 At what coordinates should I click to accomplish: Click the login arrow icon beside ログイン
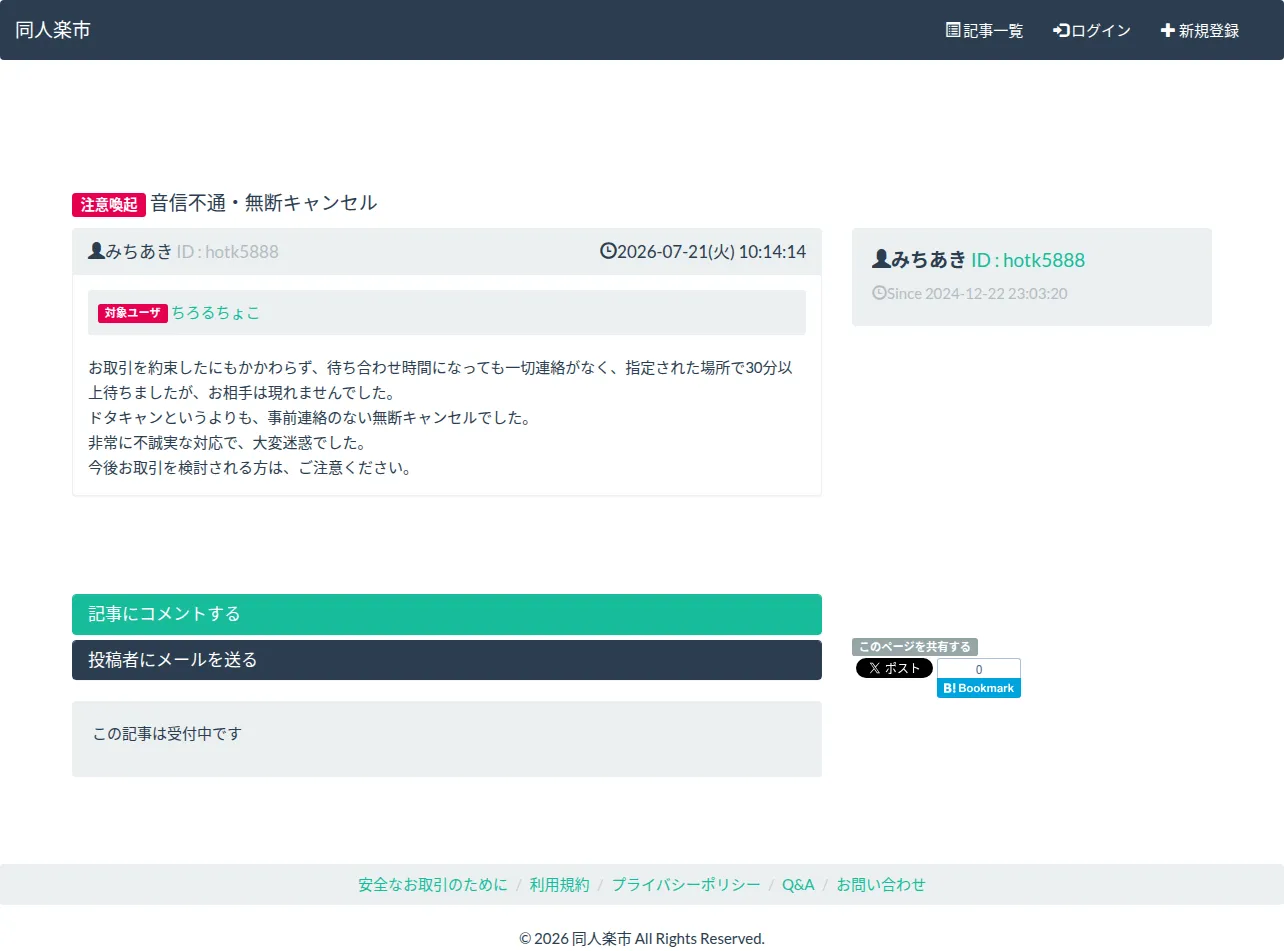[1061, 30]
